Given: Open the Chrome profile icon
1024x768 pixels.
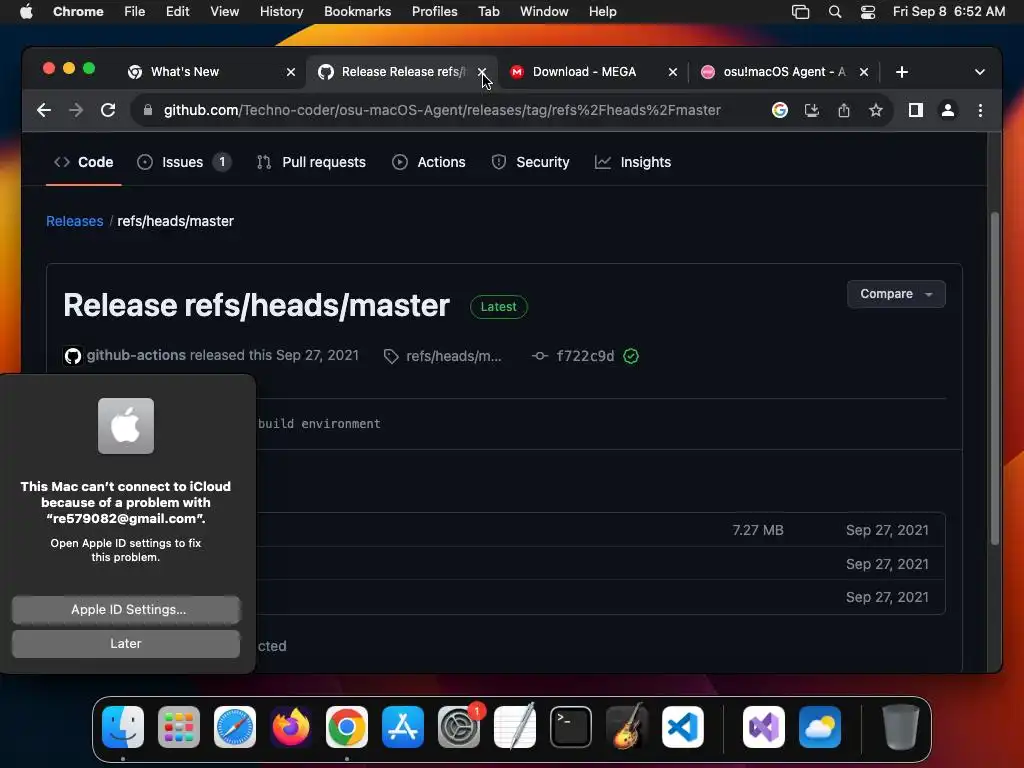Looking at the screenshot, I should pyautogui.click(x=948, y=110).
